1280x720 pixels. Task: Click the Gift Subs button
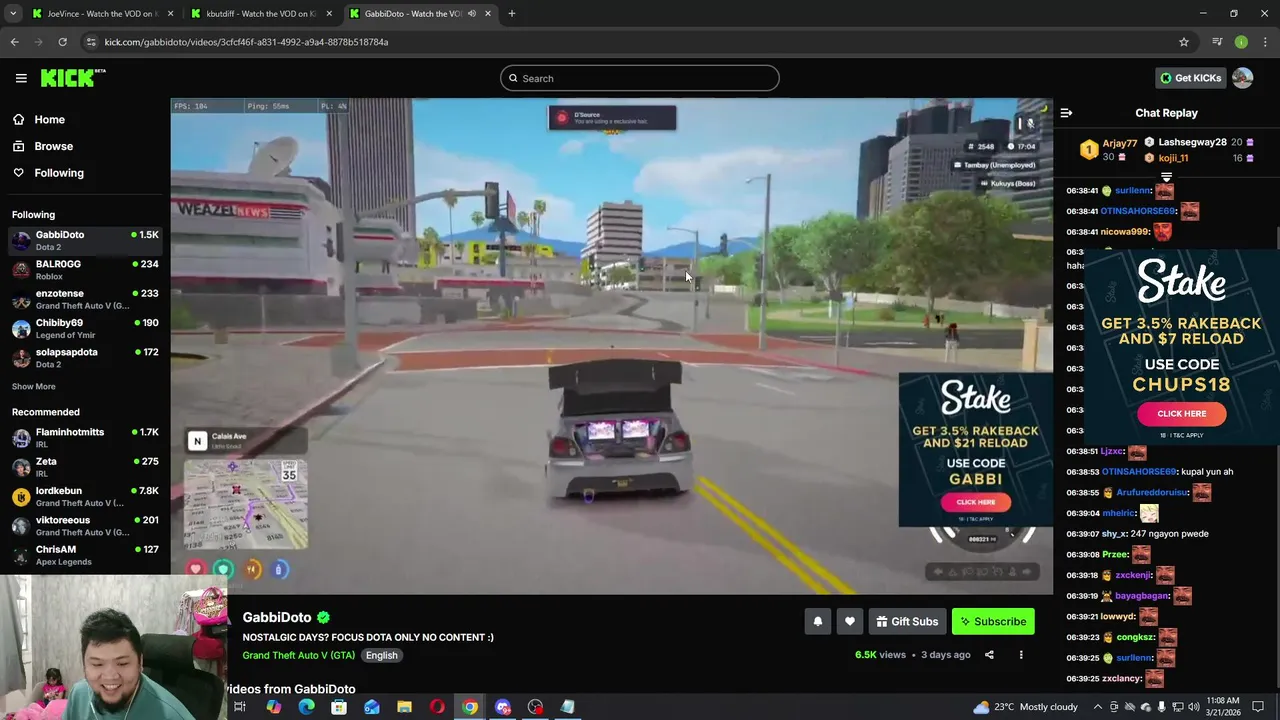coord(907,622)
